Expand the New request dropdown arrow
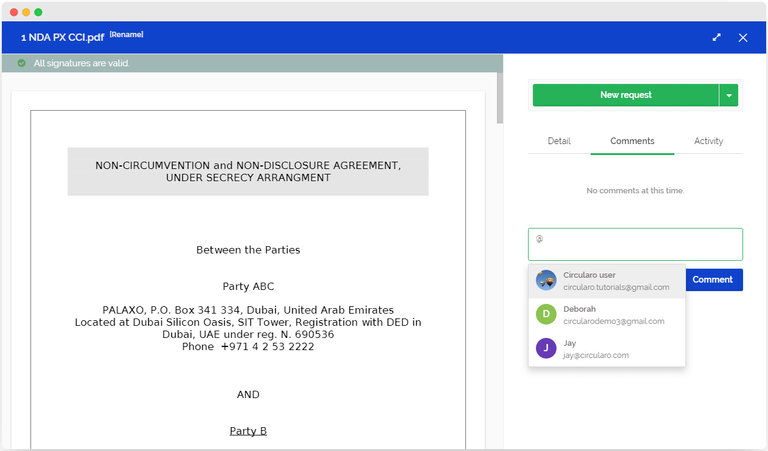Screen dimensions: 768x451 tap(730, 95)
